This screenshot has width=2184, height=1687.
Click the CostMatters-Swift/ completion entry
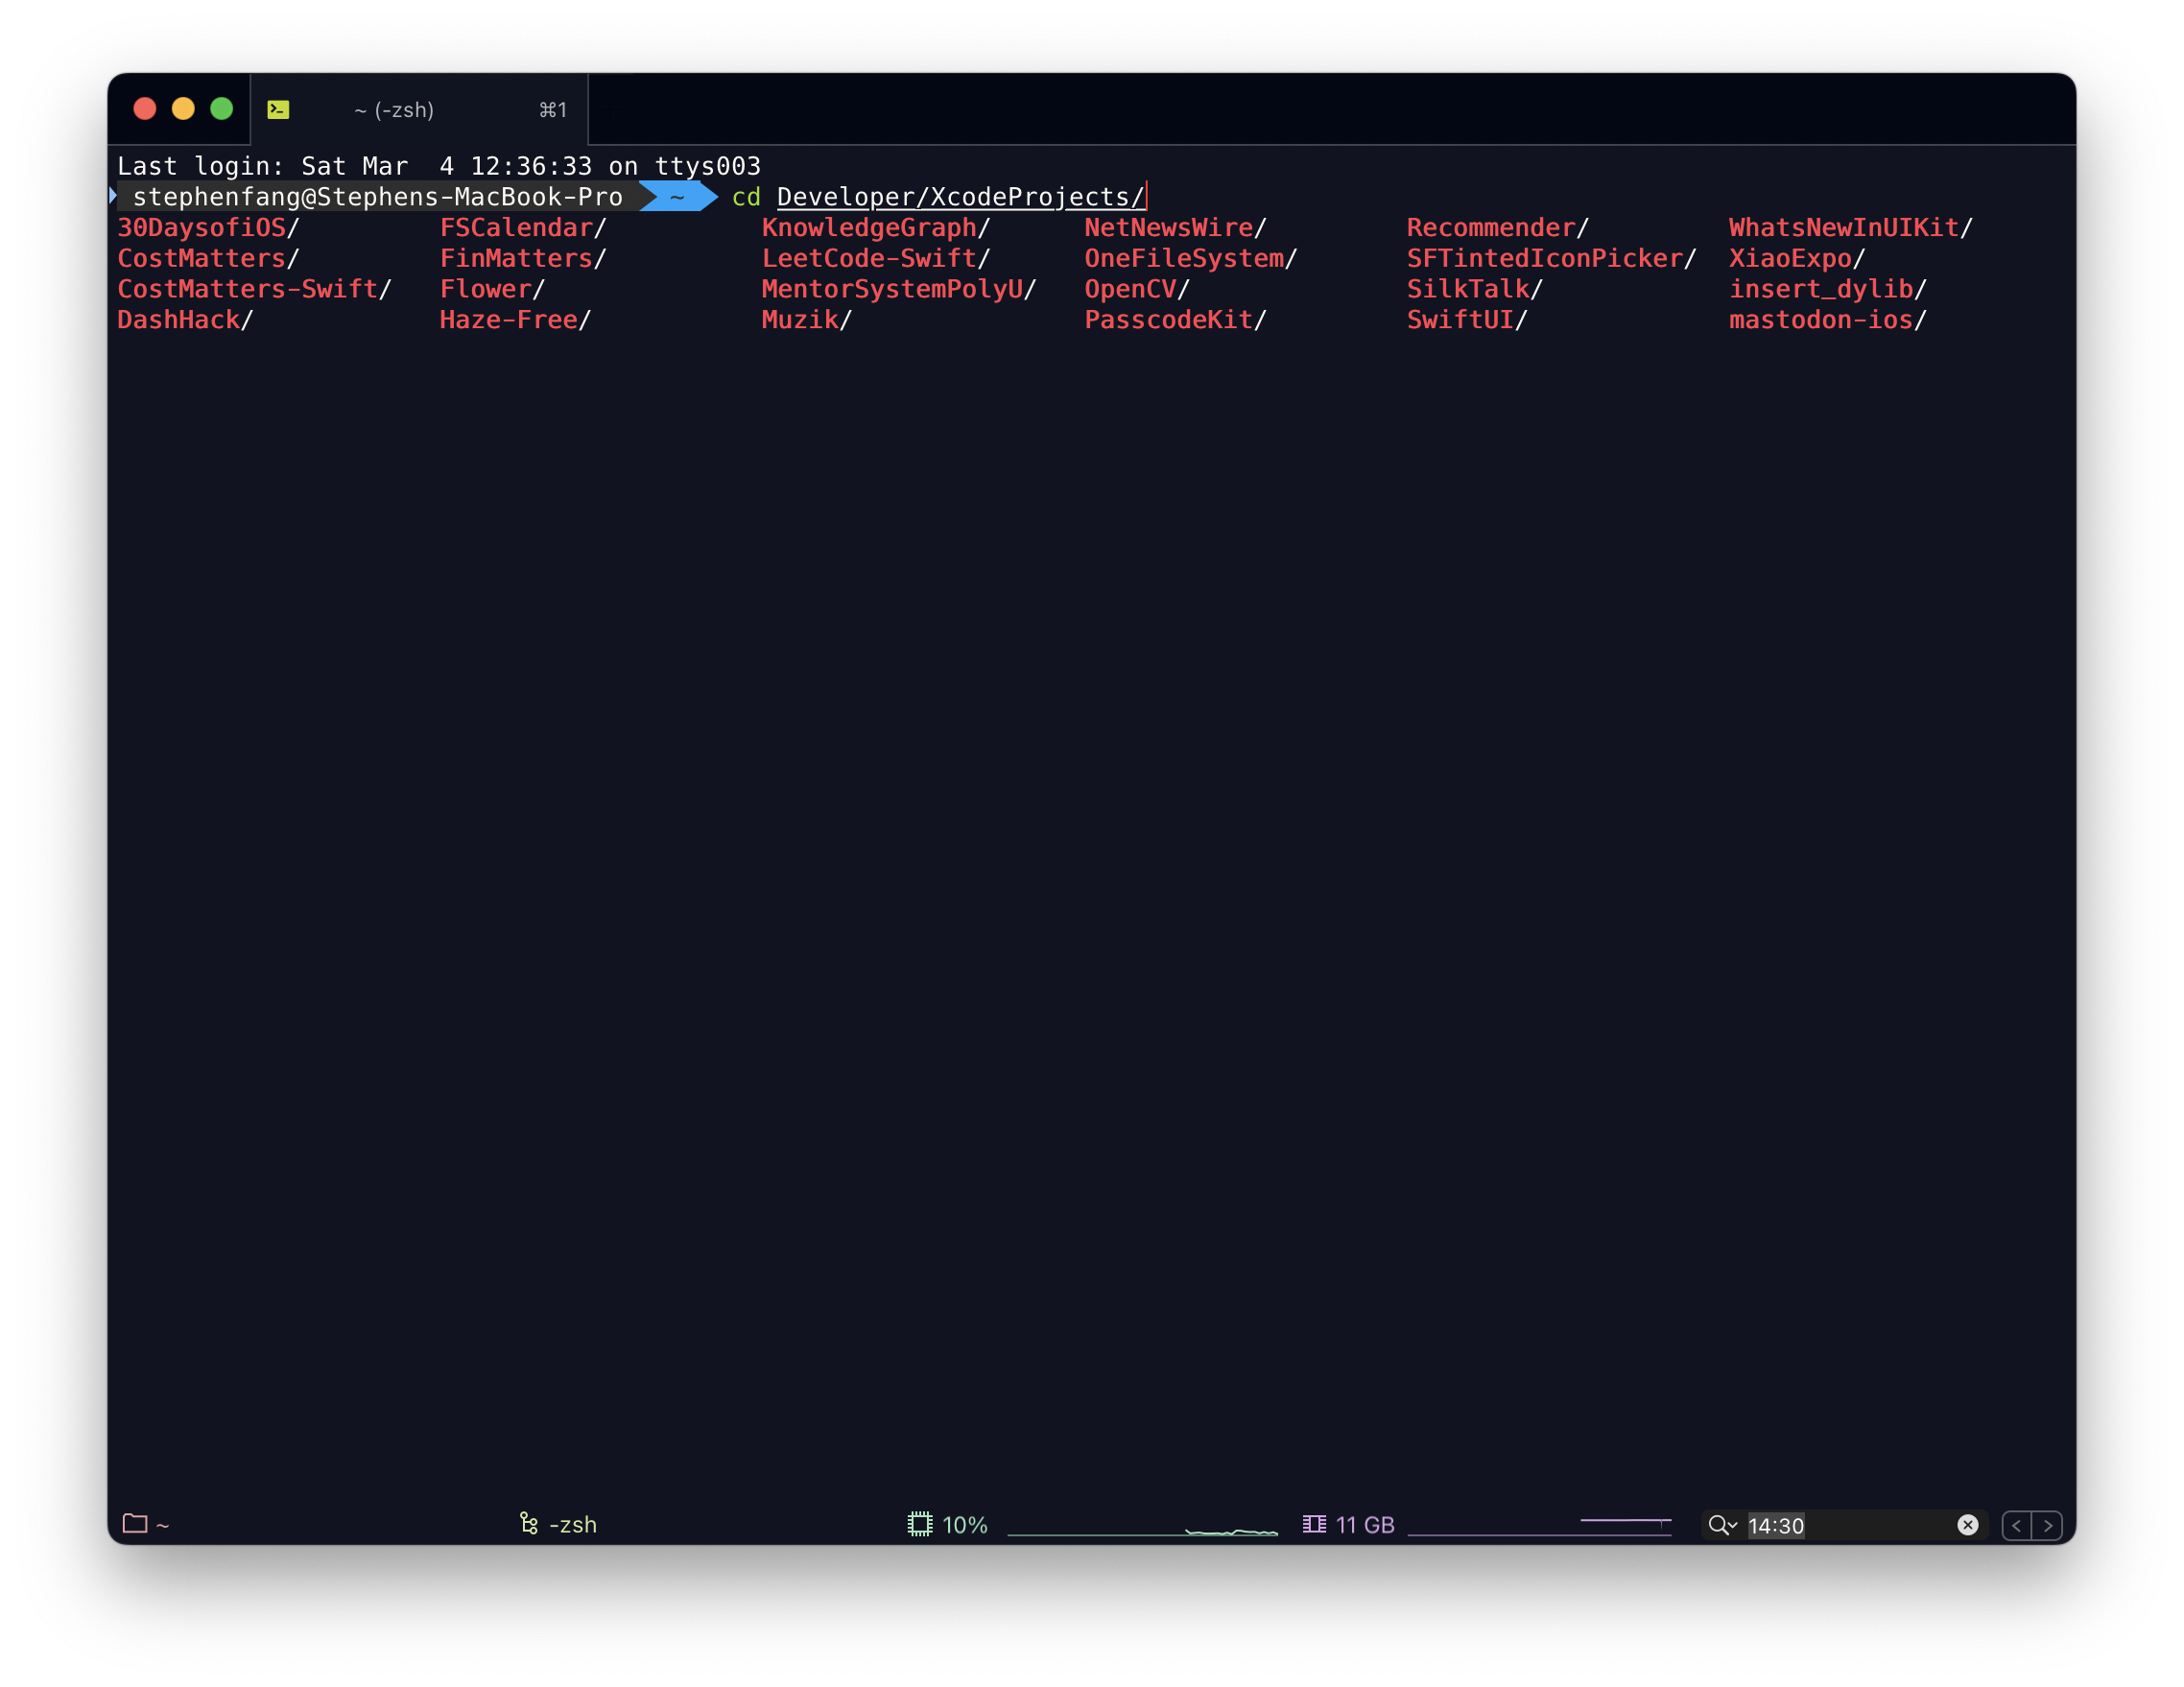click(254, 289)
